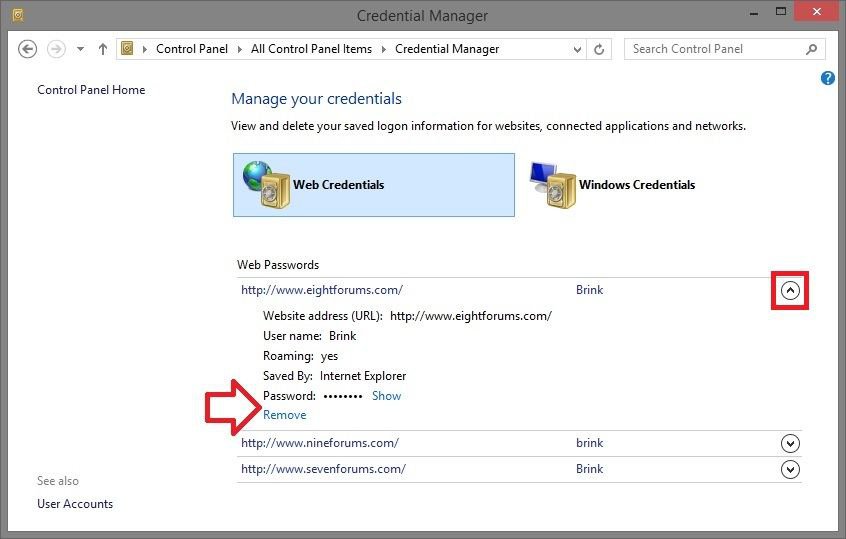
Task: Open User Accounts under See also
Action: [x=75, y=504]
